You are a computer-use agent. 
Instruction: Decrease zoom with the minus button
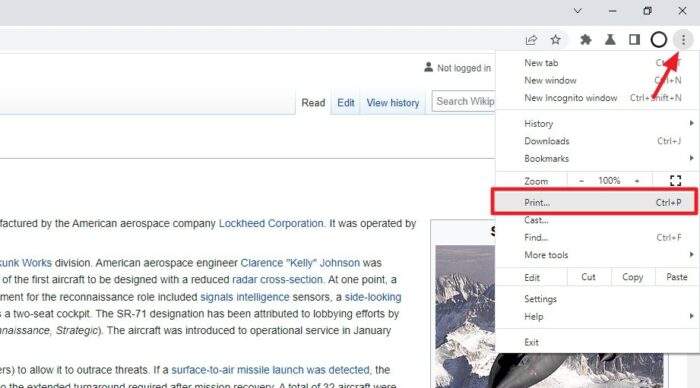(581, 181)
